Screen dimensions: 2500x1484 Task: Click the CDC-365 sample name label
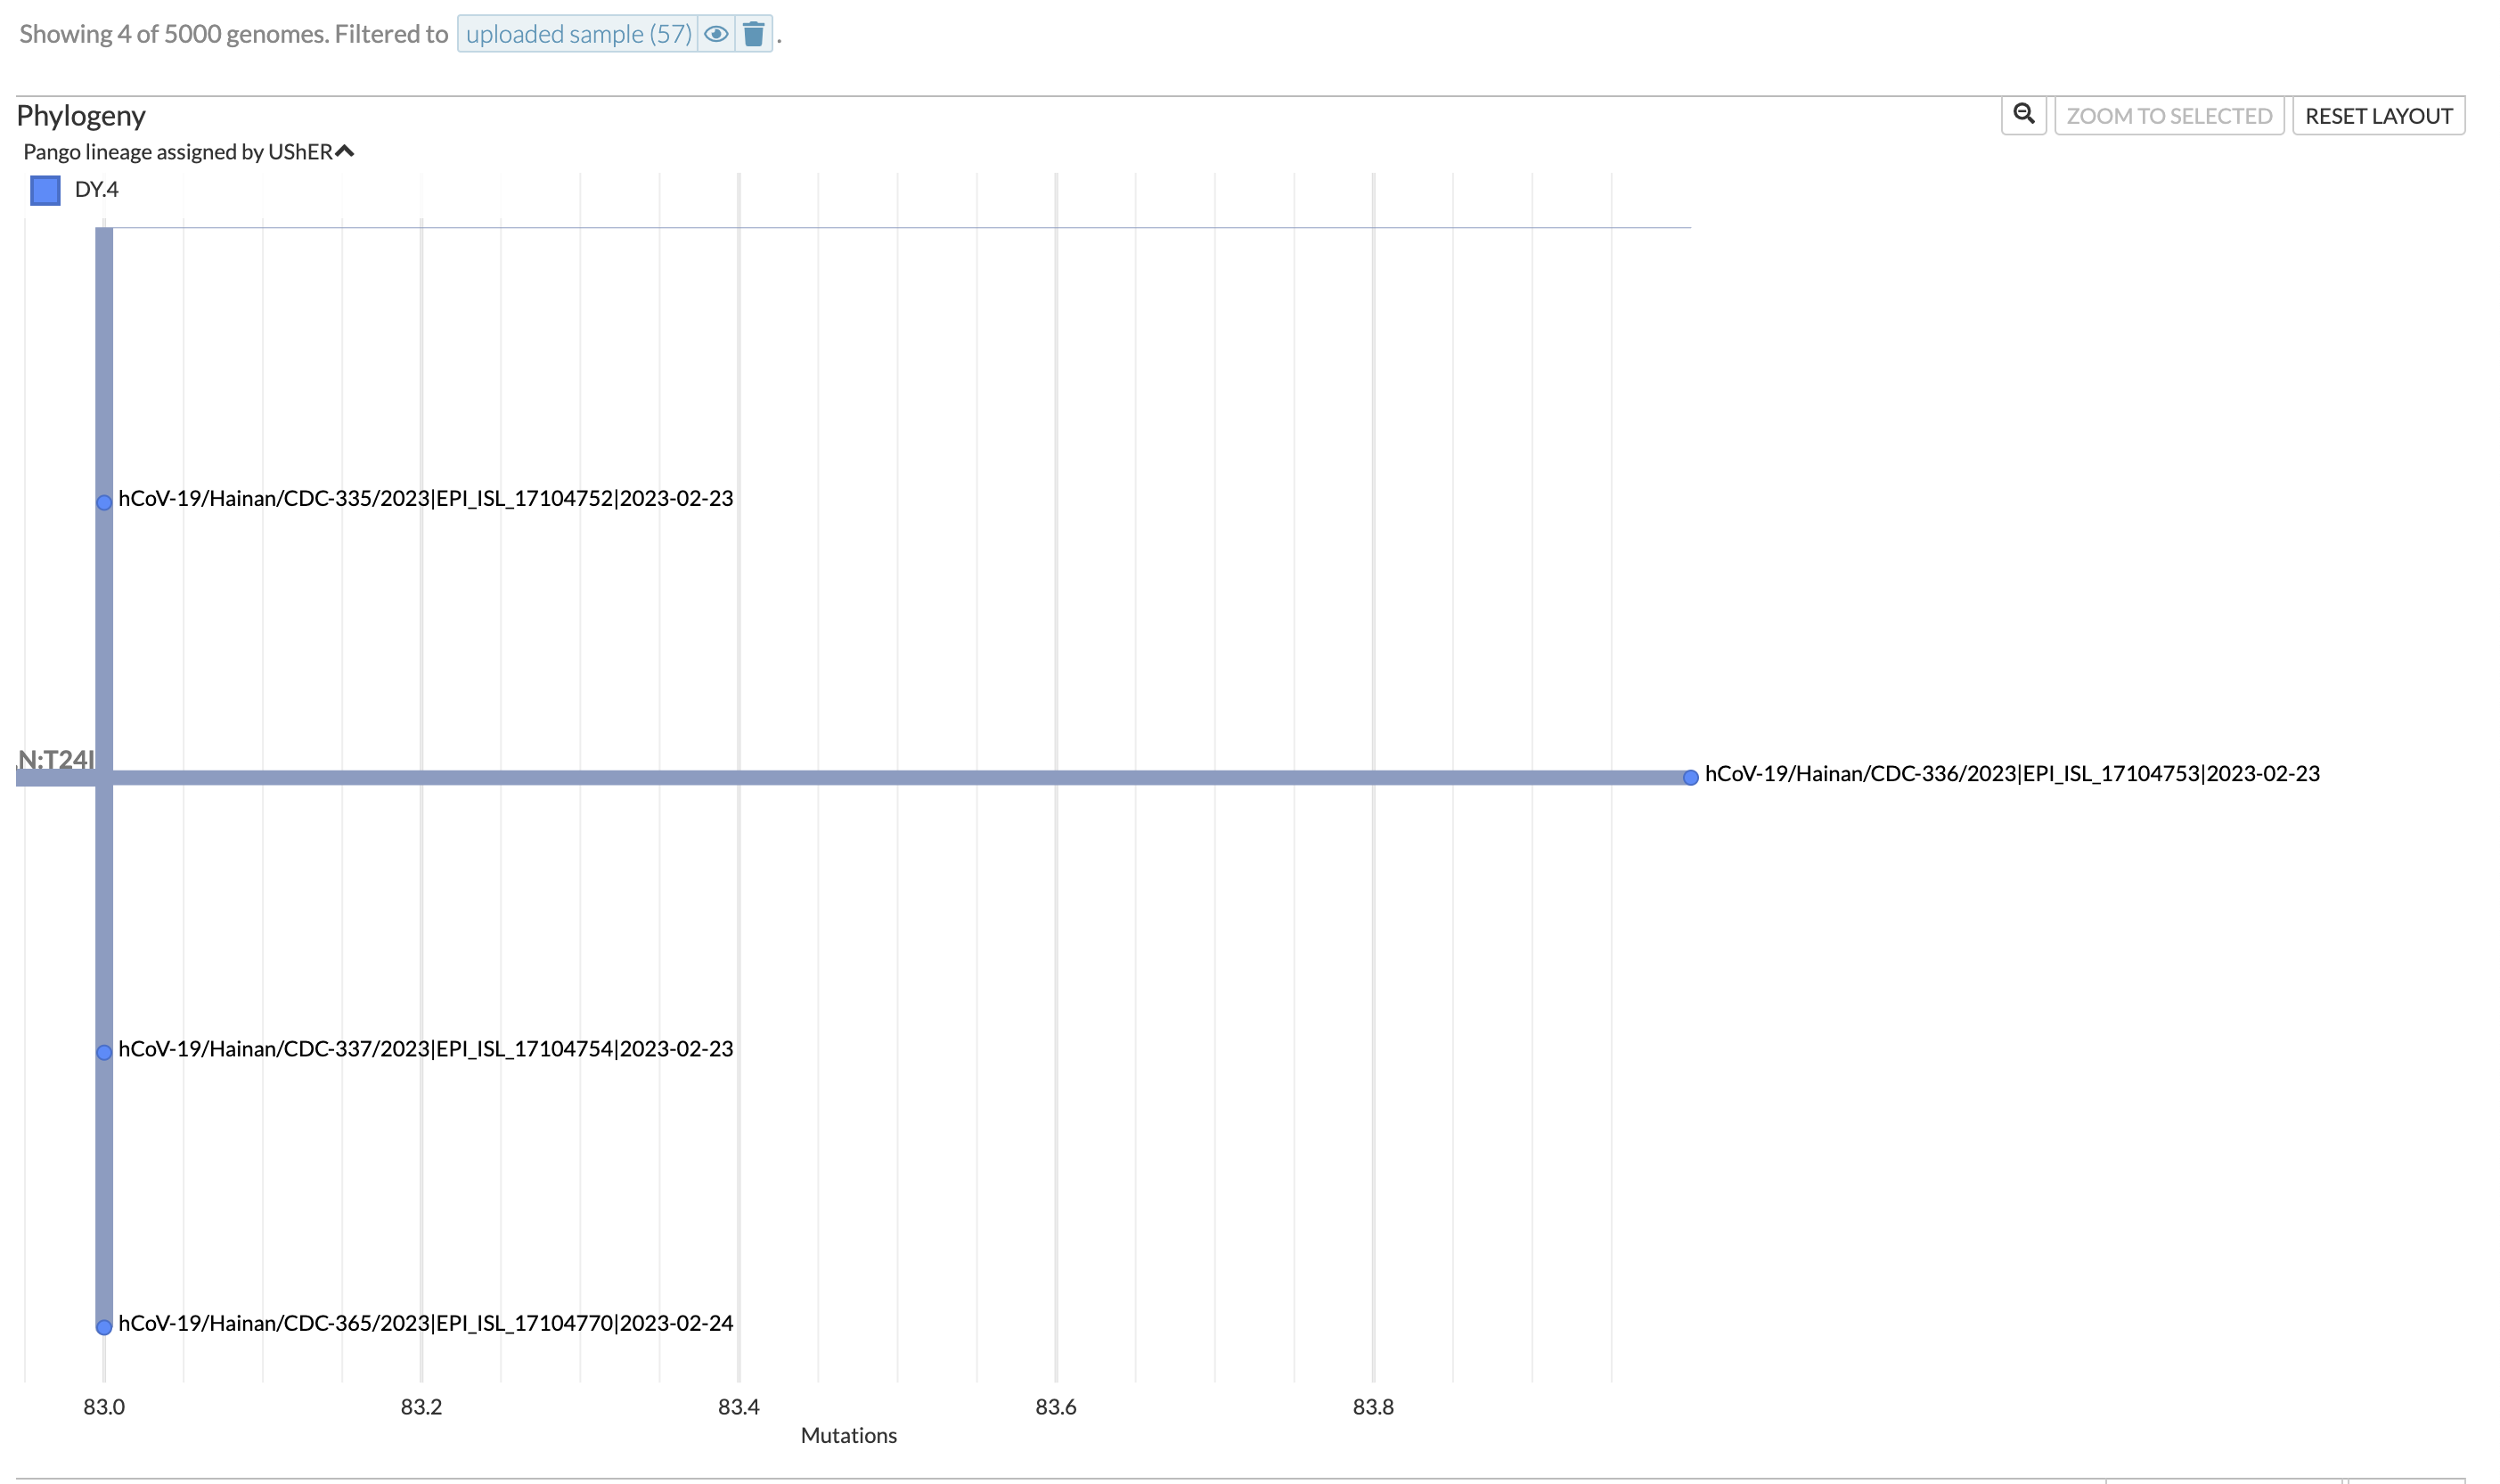[x=425, y=1323]
